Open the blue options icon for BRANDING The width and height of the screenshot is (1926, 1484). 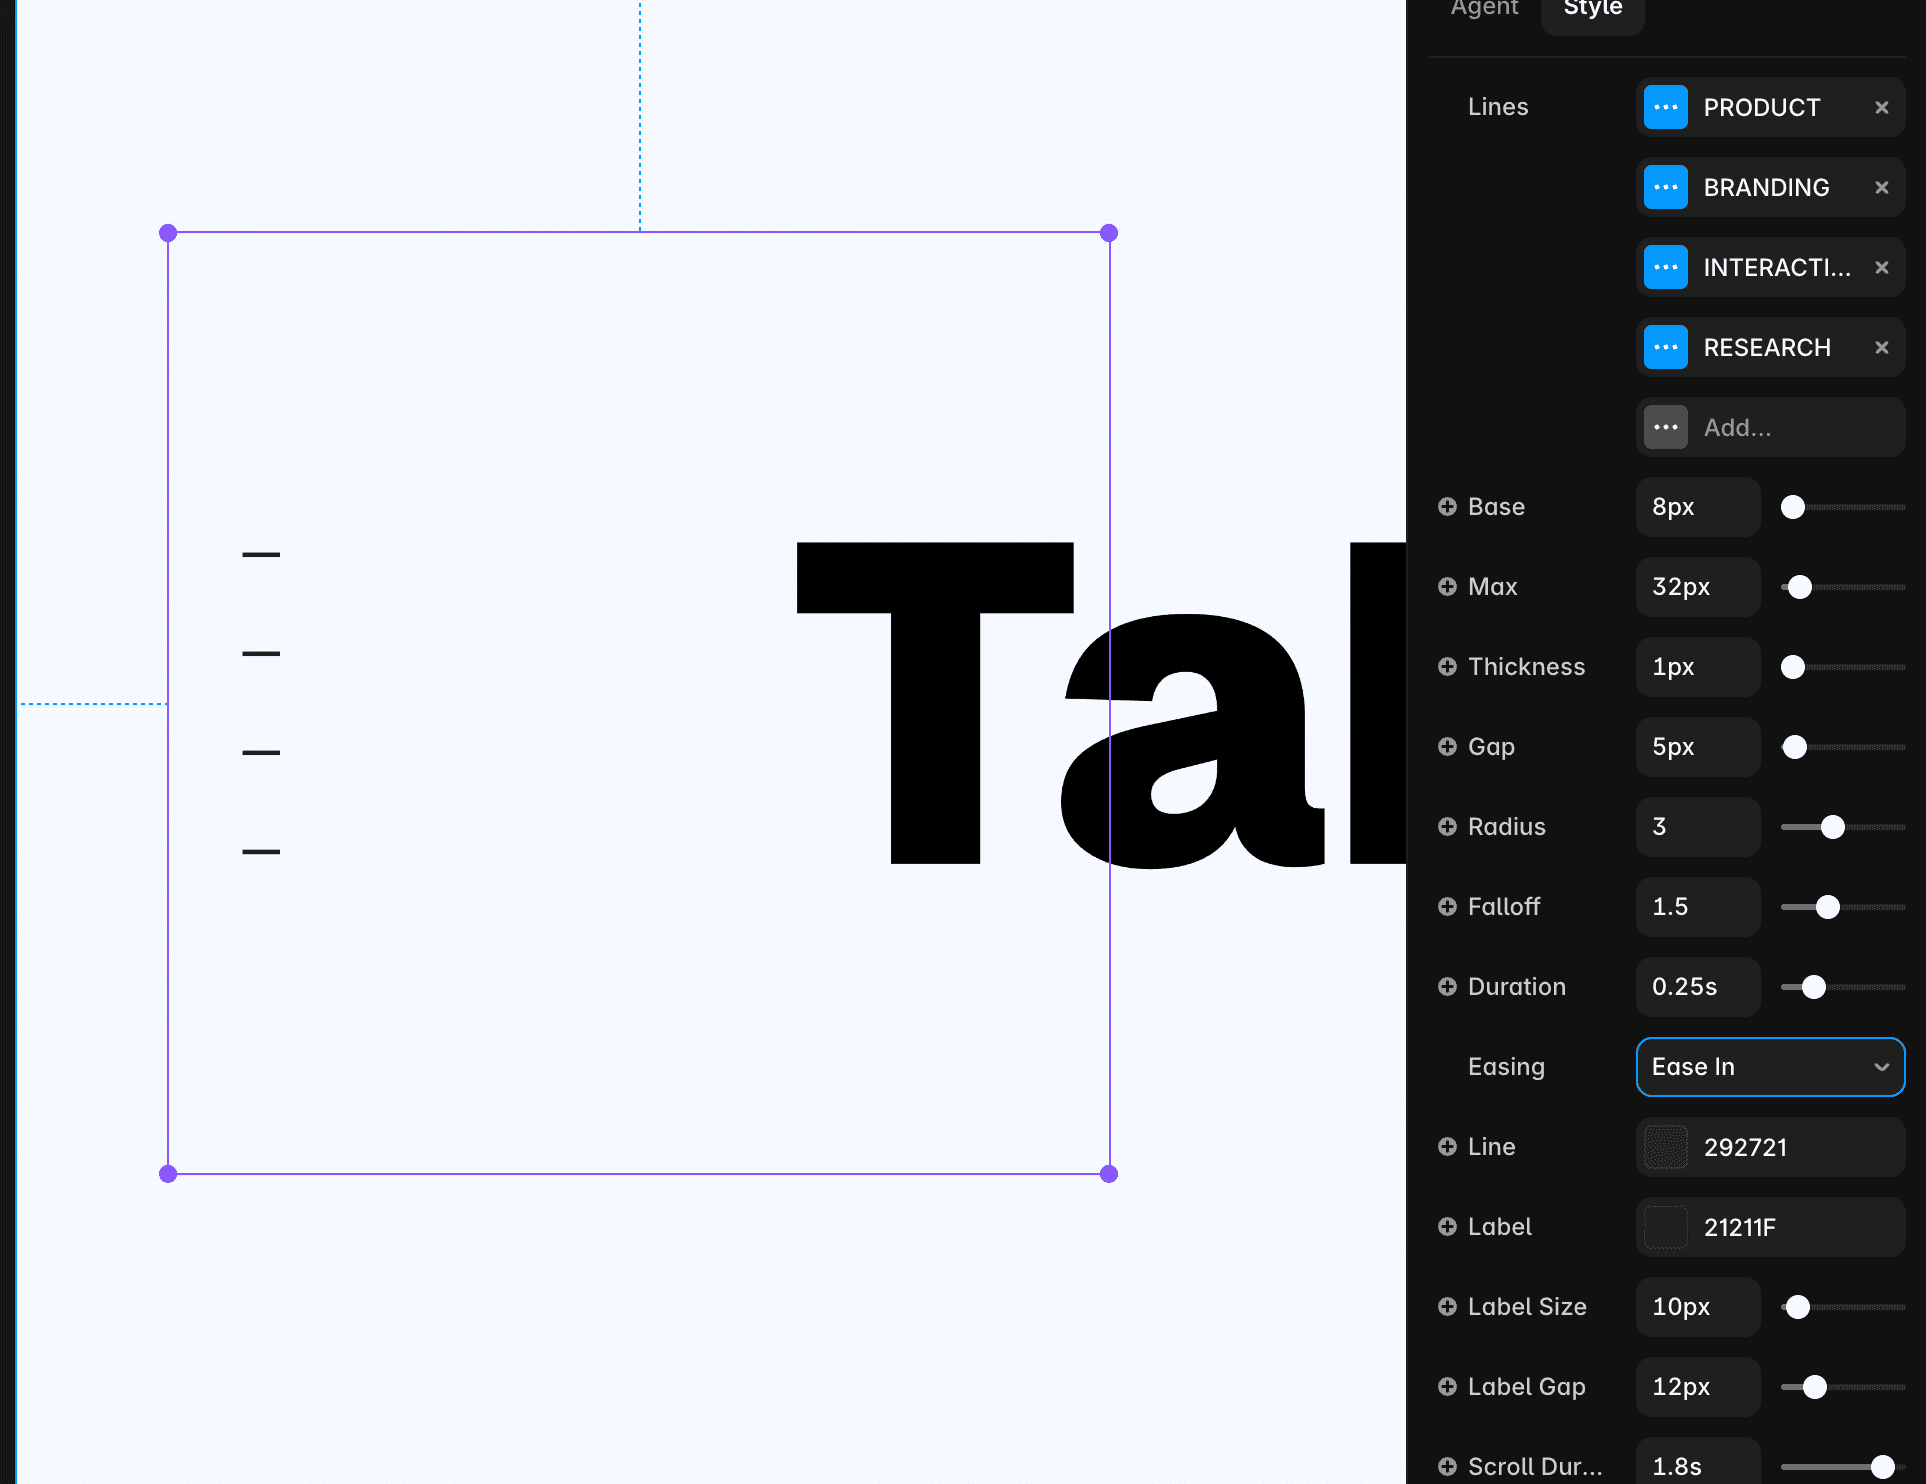[1665, 187]
